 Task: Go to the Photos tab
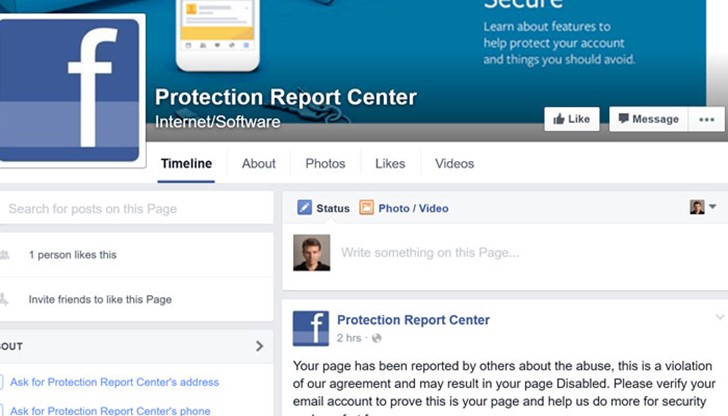coord(325,164)
